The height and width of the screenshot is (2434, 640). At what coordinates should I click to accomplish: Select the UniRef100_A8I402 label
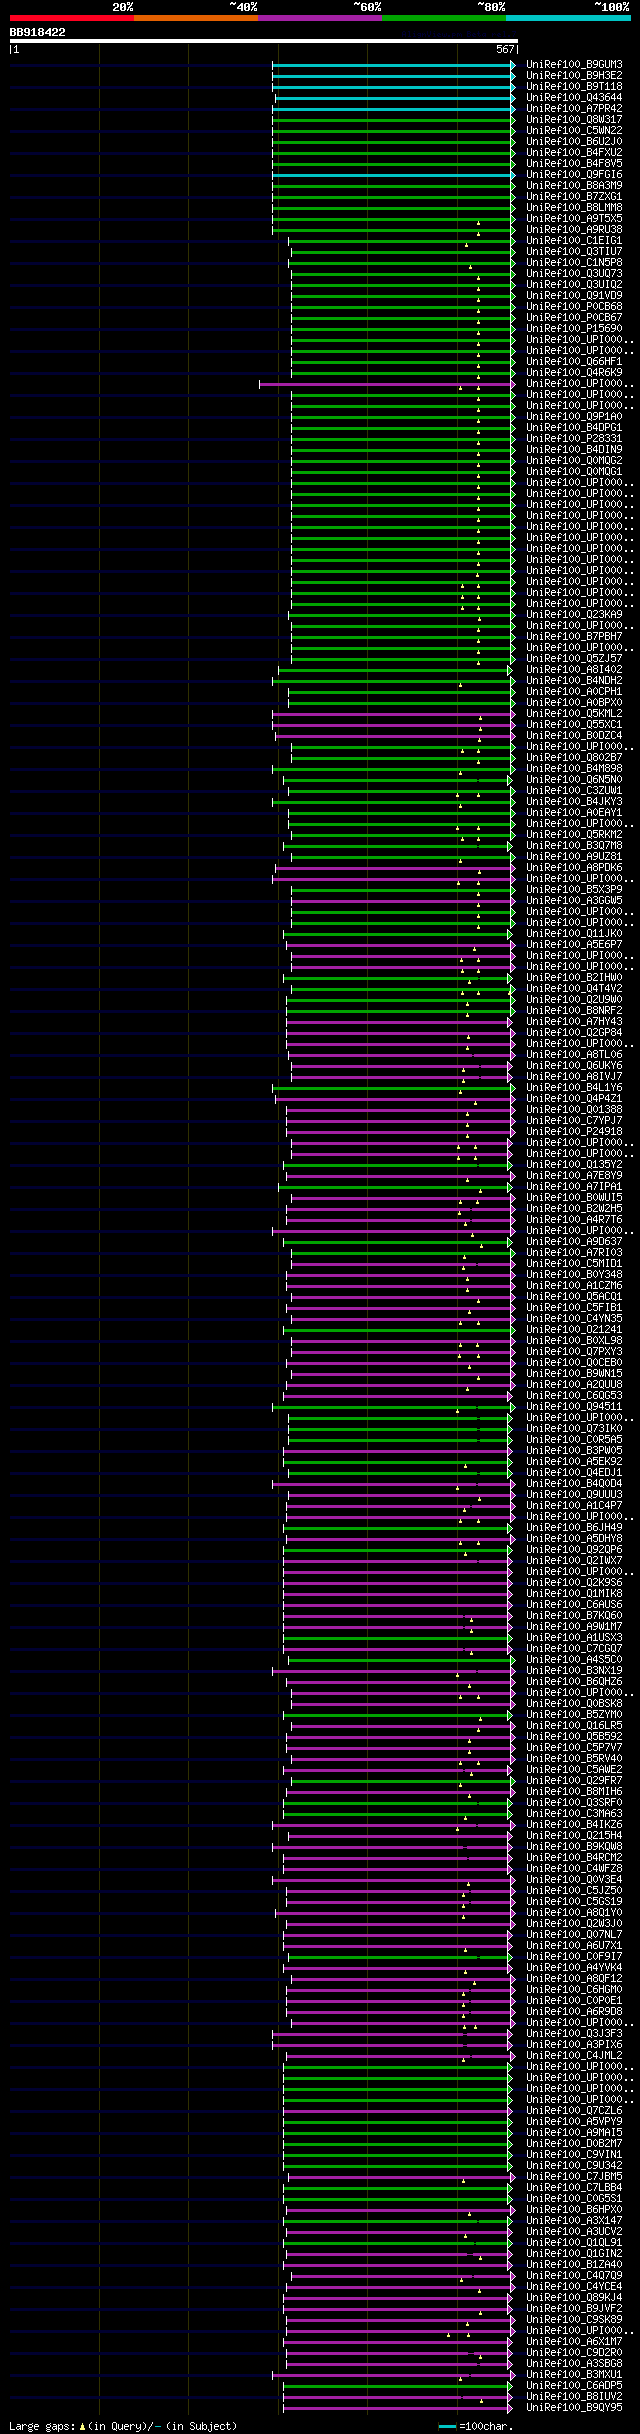click(x=574, y=670)
